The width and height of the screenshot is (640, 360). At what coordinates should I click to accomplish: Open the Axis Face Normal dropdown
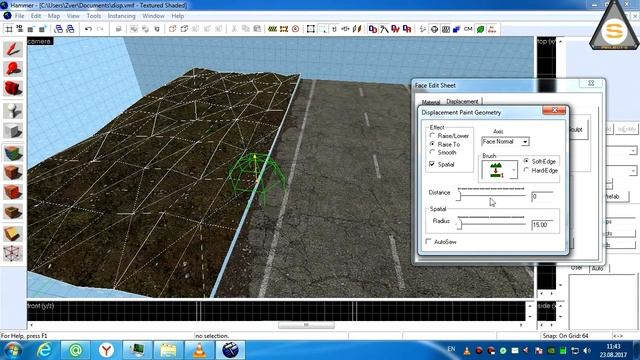click(505, 142)
